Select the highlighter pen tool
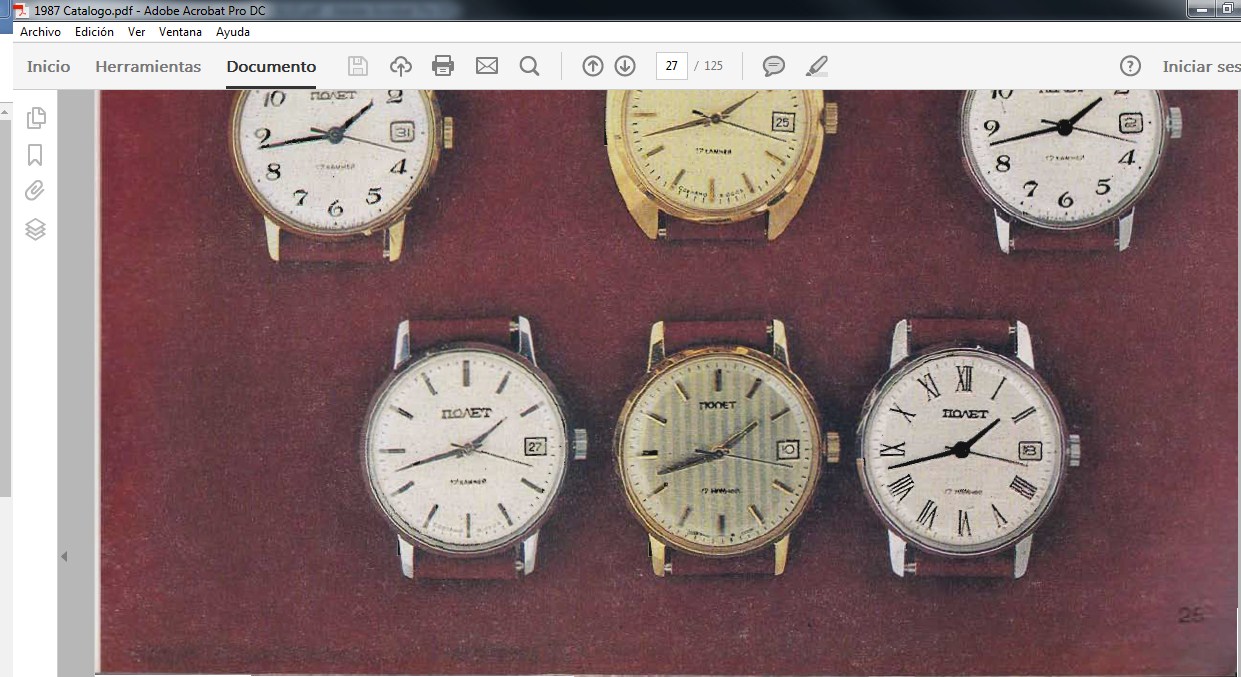Screen dimensions: 1241x677 (817, 66)
